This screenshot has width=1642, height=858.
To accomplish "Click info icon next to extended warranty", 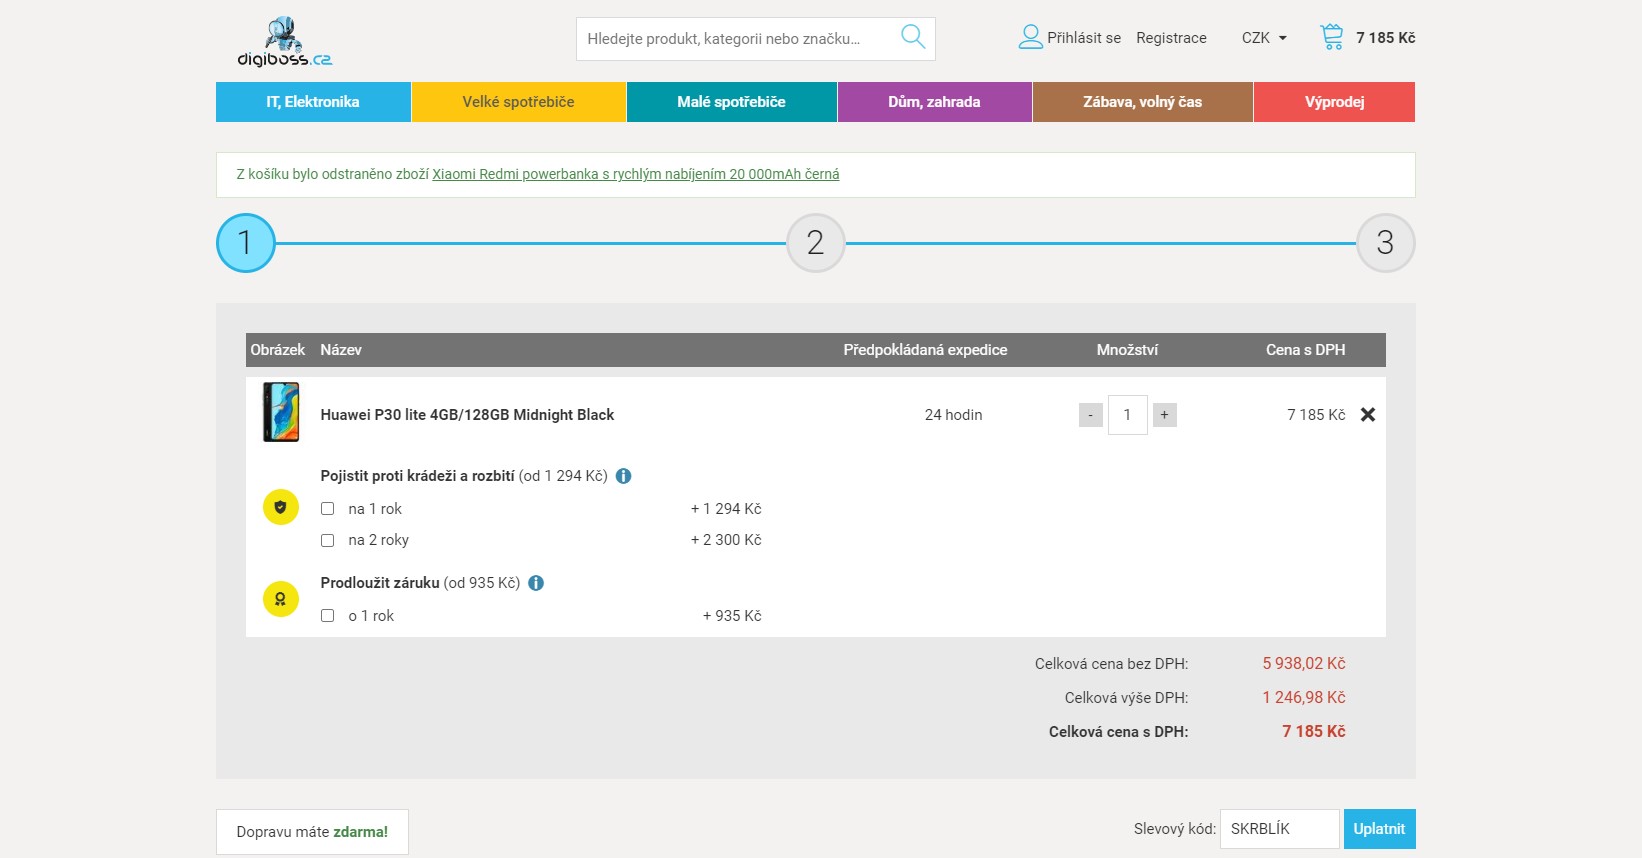I will [536, 583].
